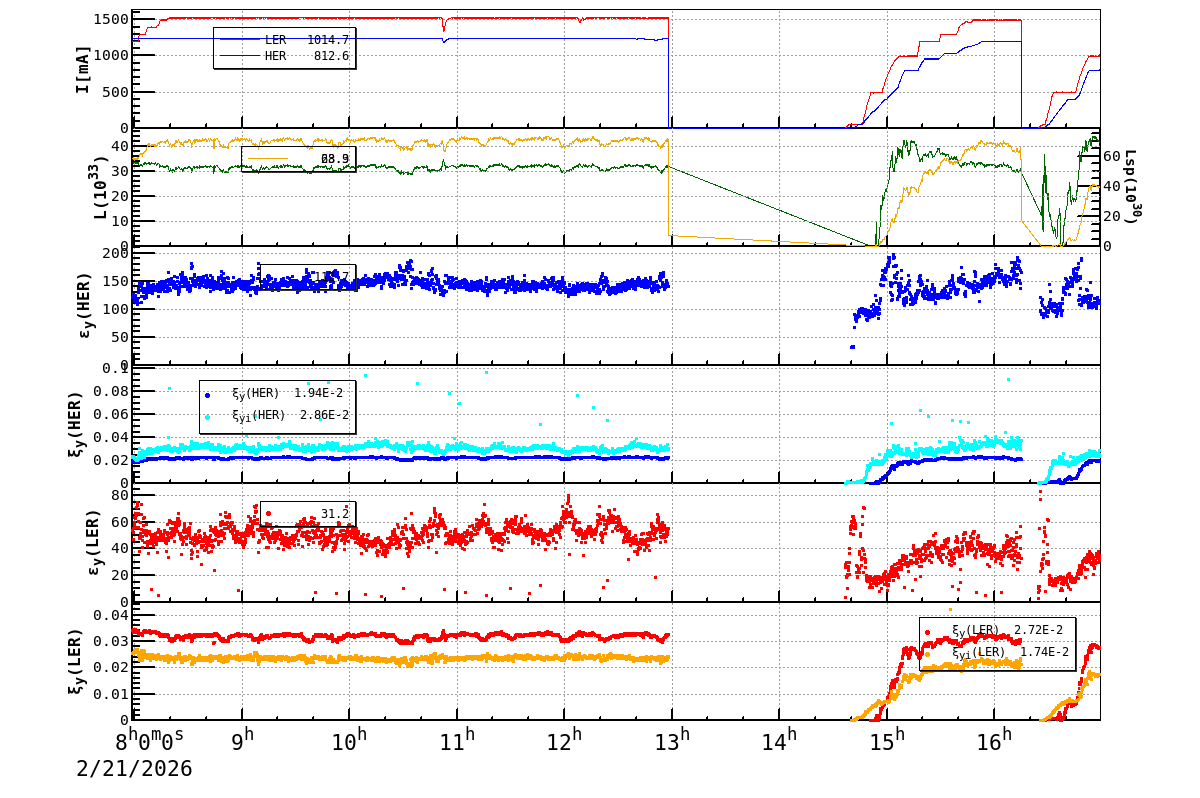This screenshot has height=798, width=1200.
Task: Click the 14h time tick label
Action: pos(781,741)
